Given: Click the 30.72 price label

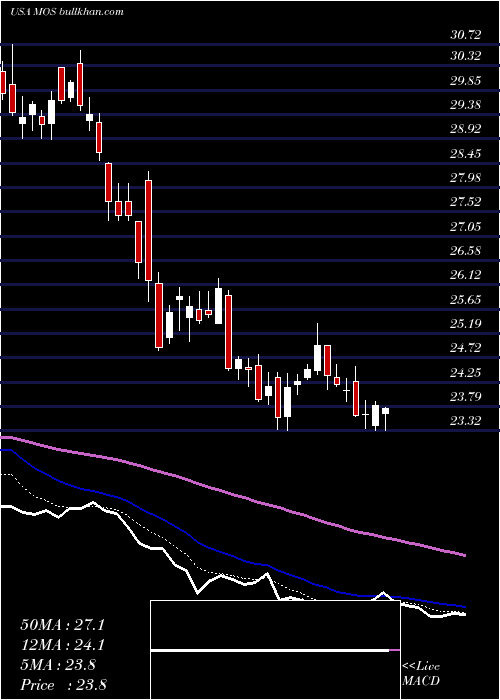Looking at the screenshot, I should click(466, 34).
